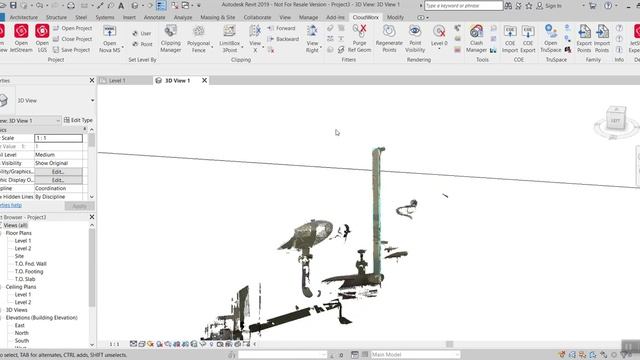
Task: Click Purge Ref Geom icon
Action: coord(360,31)
